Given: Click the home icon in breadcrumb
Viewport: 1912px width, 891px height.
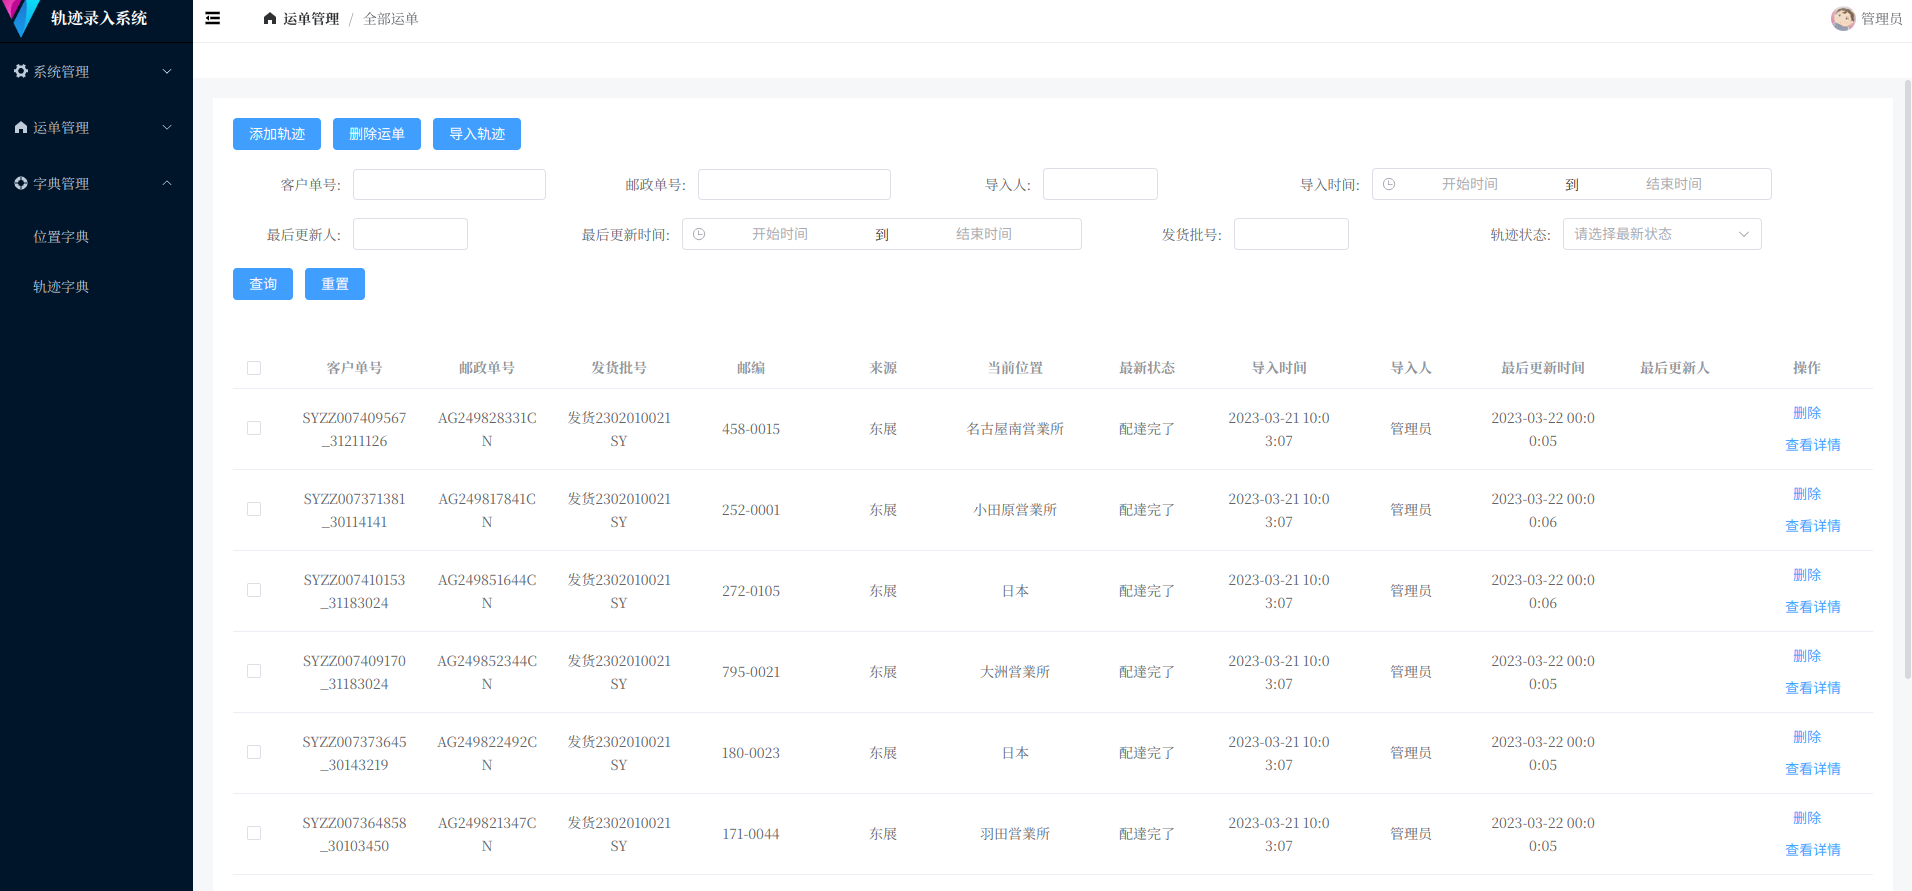Looking at the screenshot, I should point(270,18).
